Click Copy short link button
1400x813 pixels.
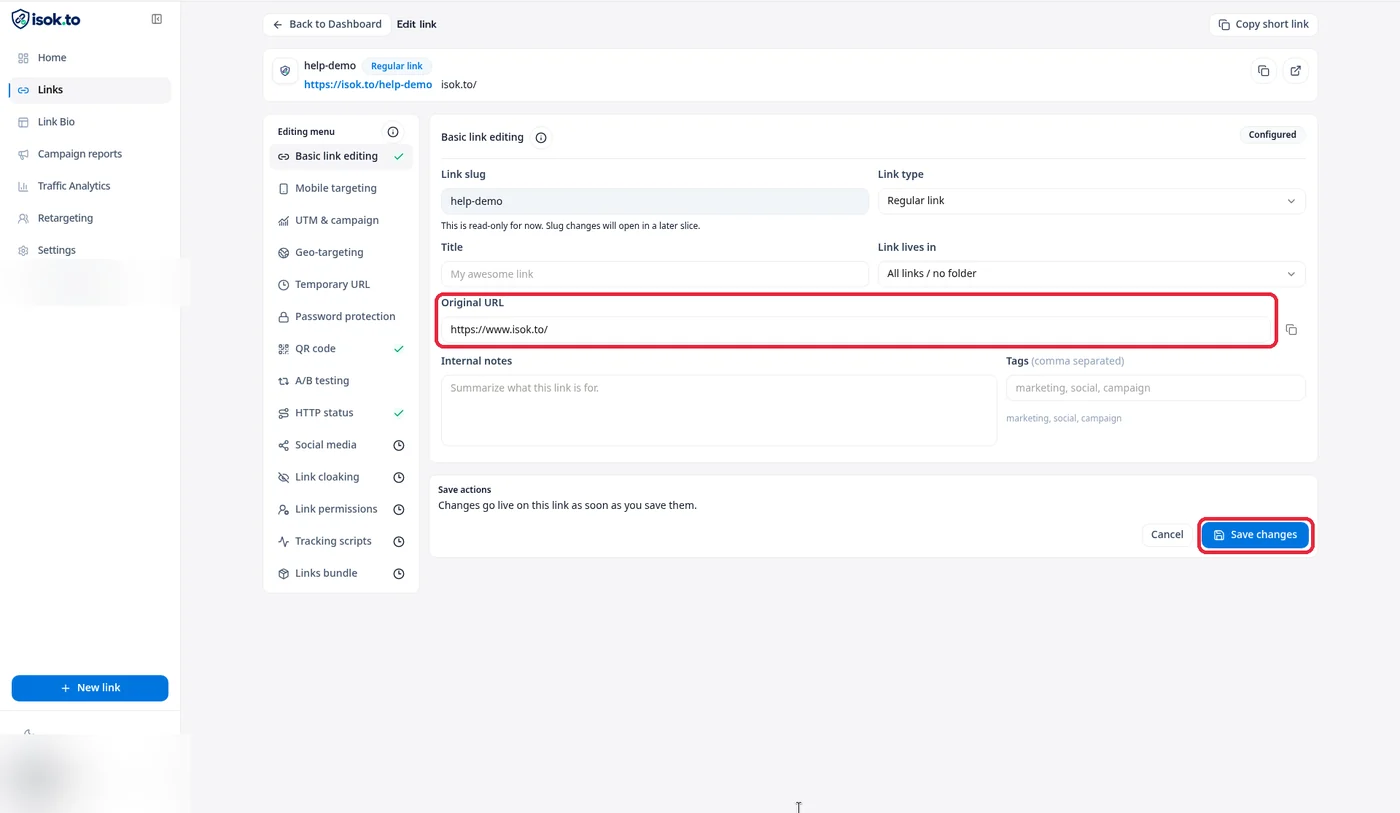point(1263,24)
